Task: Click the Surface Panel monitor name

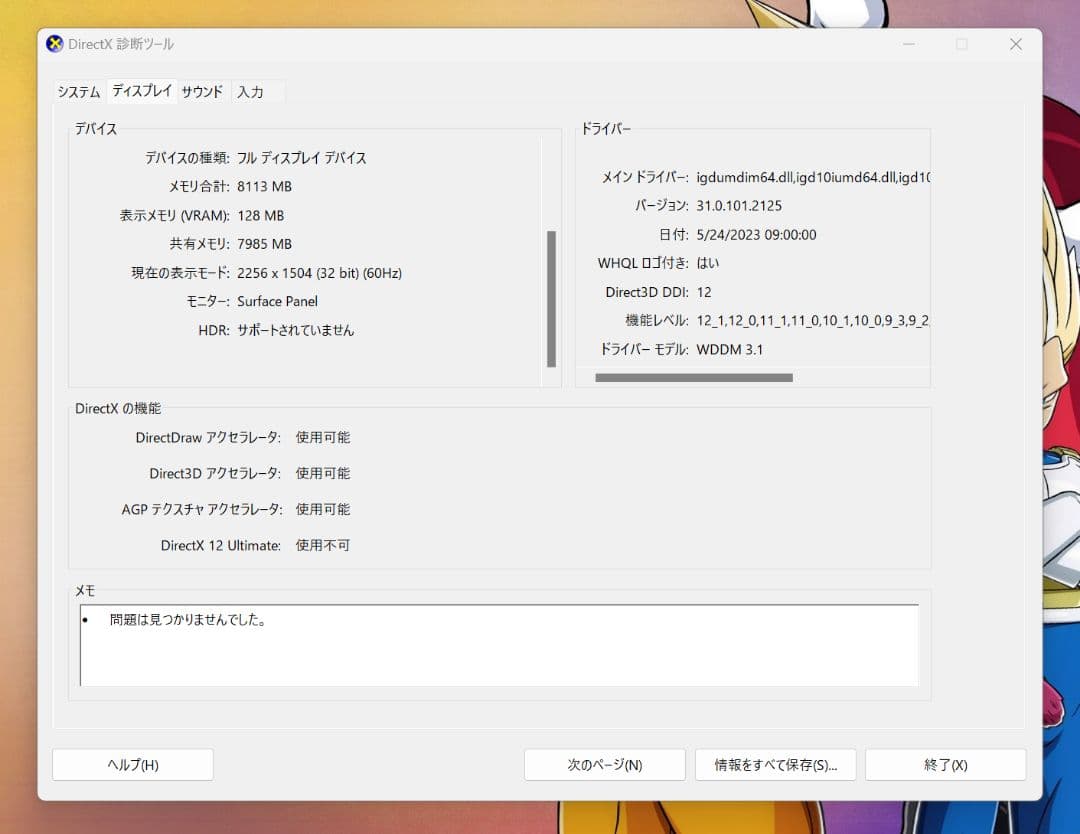Action: (x=280, y=301)
